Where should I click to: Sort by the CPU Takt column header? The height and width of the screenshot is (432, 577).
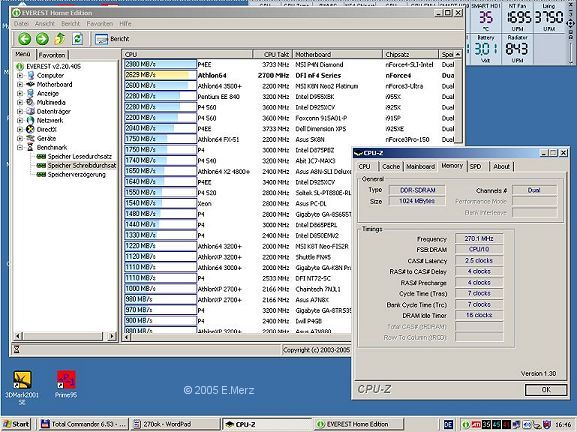click(x=273, y=54)
